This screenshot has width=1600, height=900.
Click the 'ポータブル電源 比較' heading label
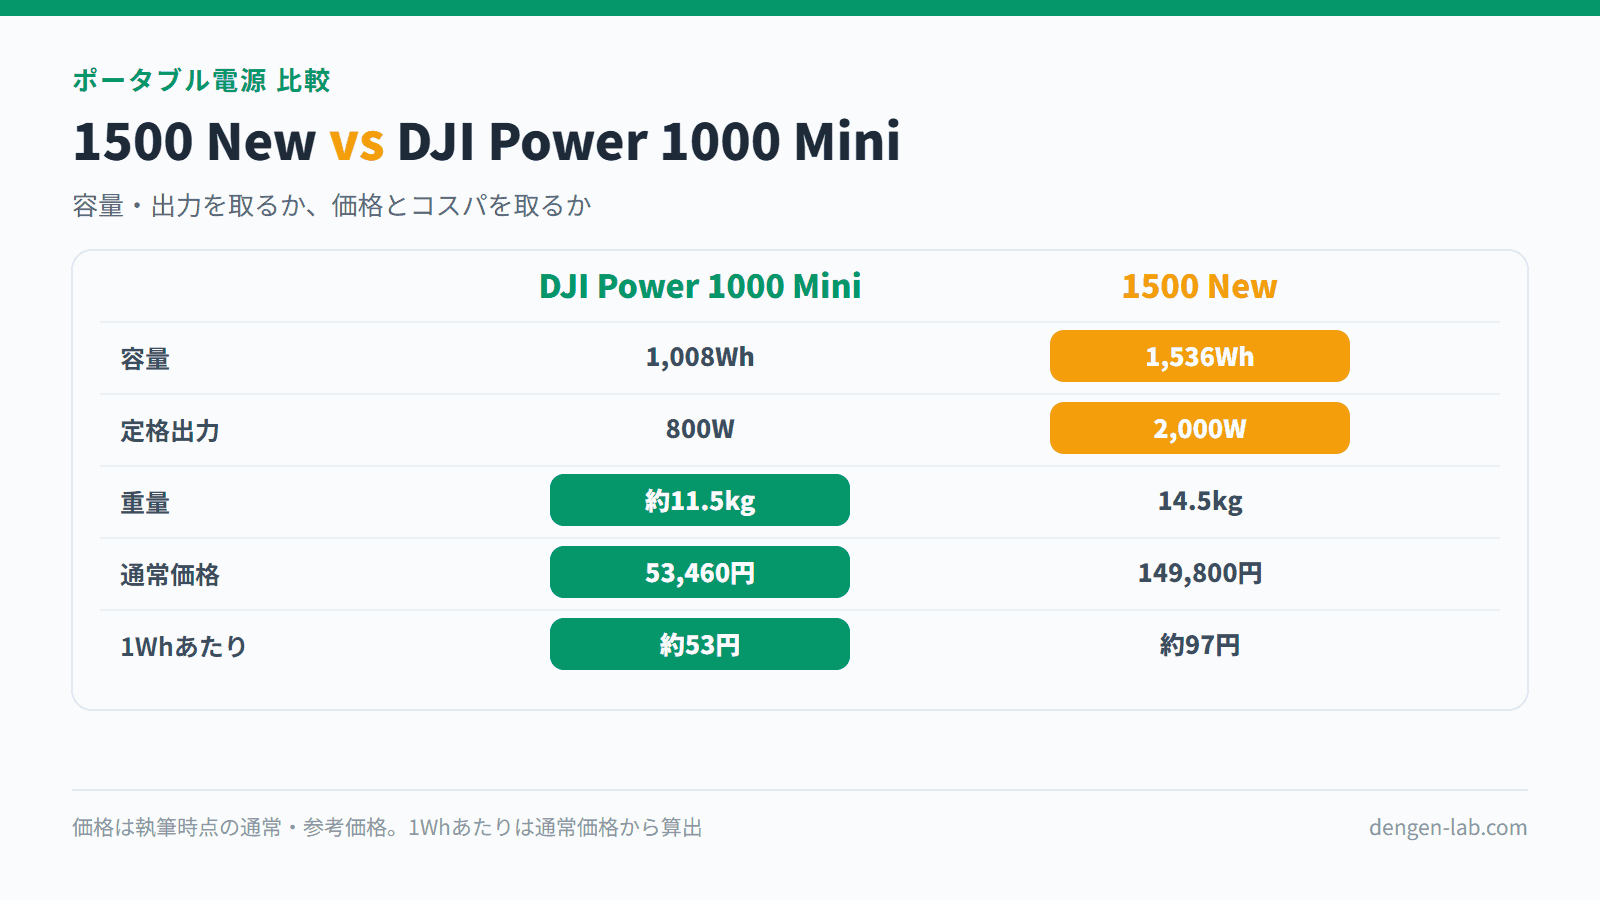coord(201,80)
